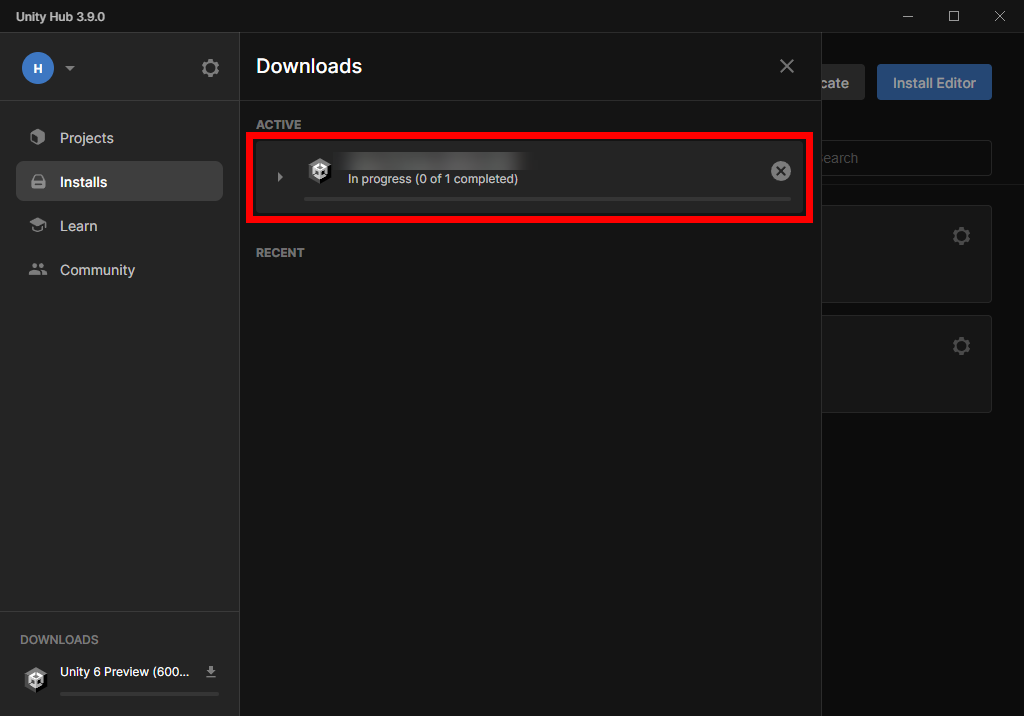Click the download arrow icon next to Unity 6 Preview
Viewport: 1024px width, 716px height.
tap(211, 672)
